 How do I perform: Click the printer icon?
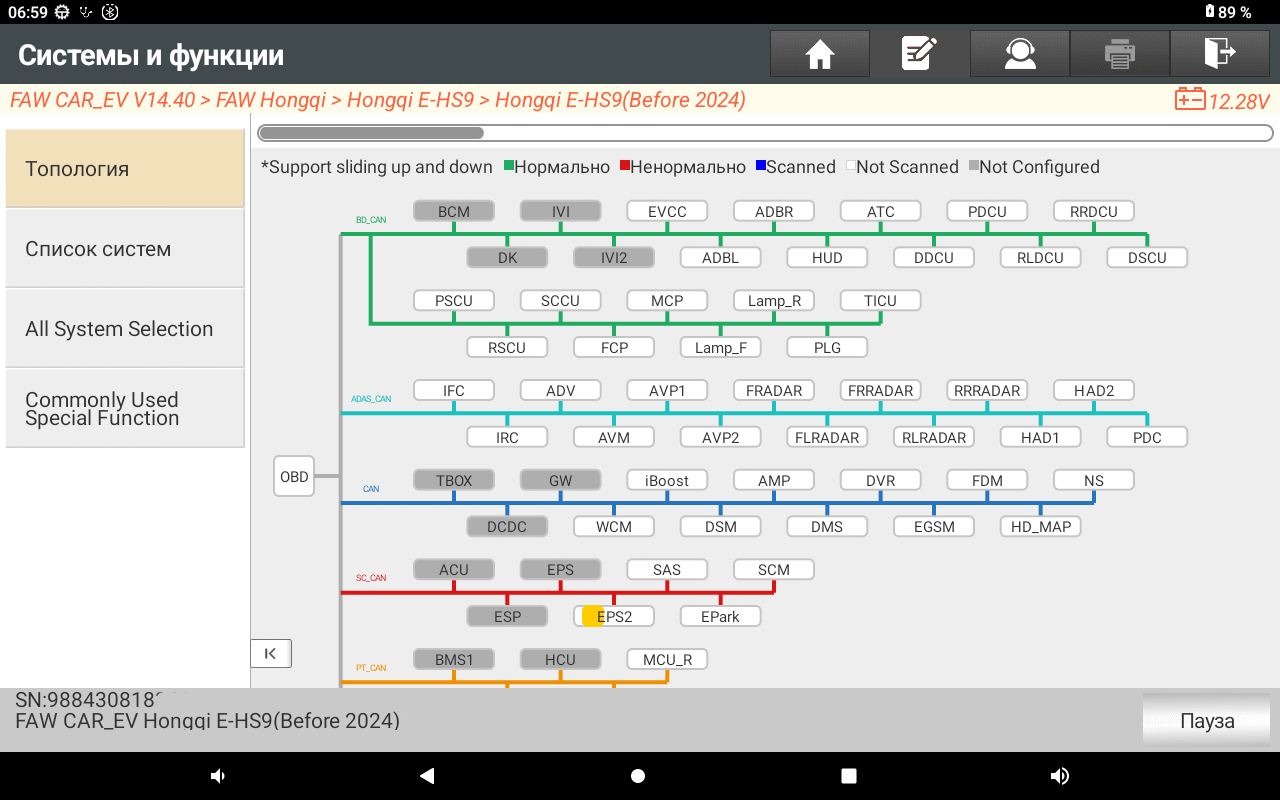coord(1120,54)
